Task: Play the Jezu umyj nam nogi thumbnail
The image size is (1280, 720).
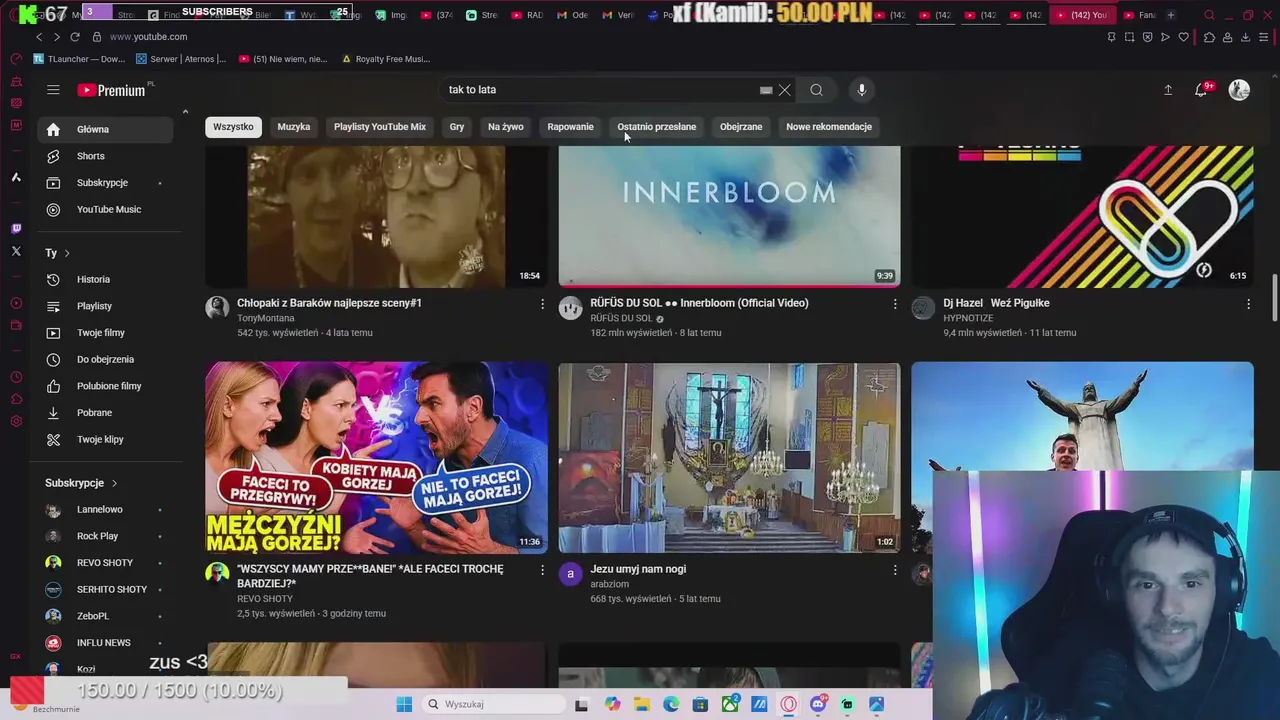Action: coord(729,457)
